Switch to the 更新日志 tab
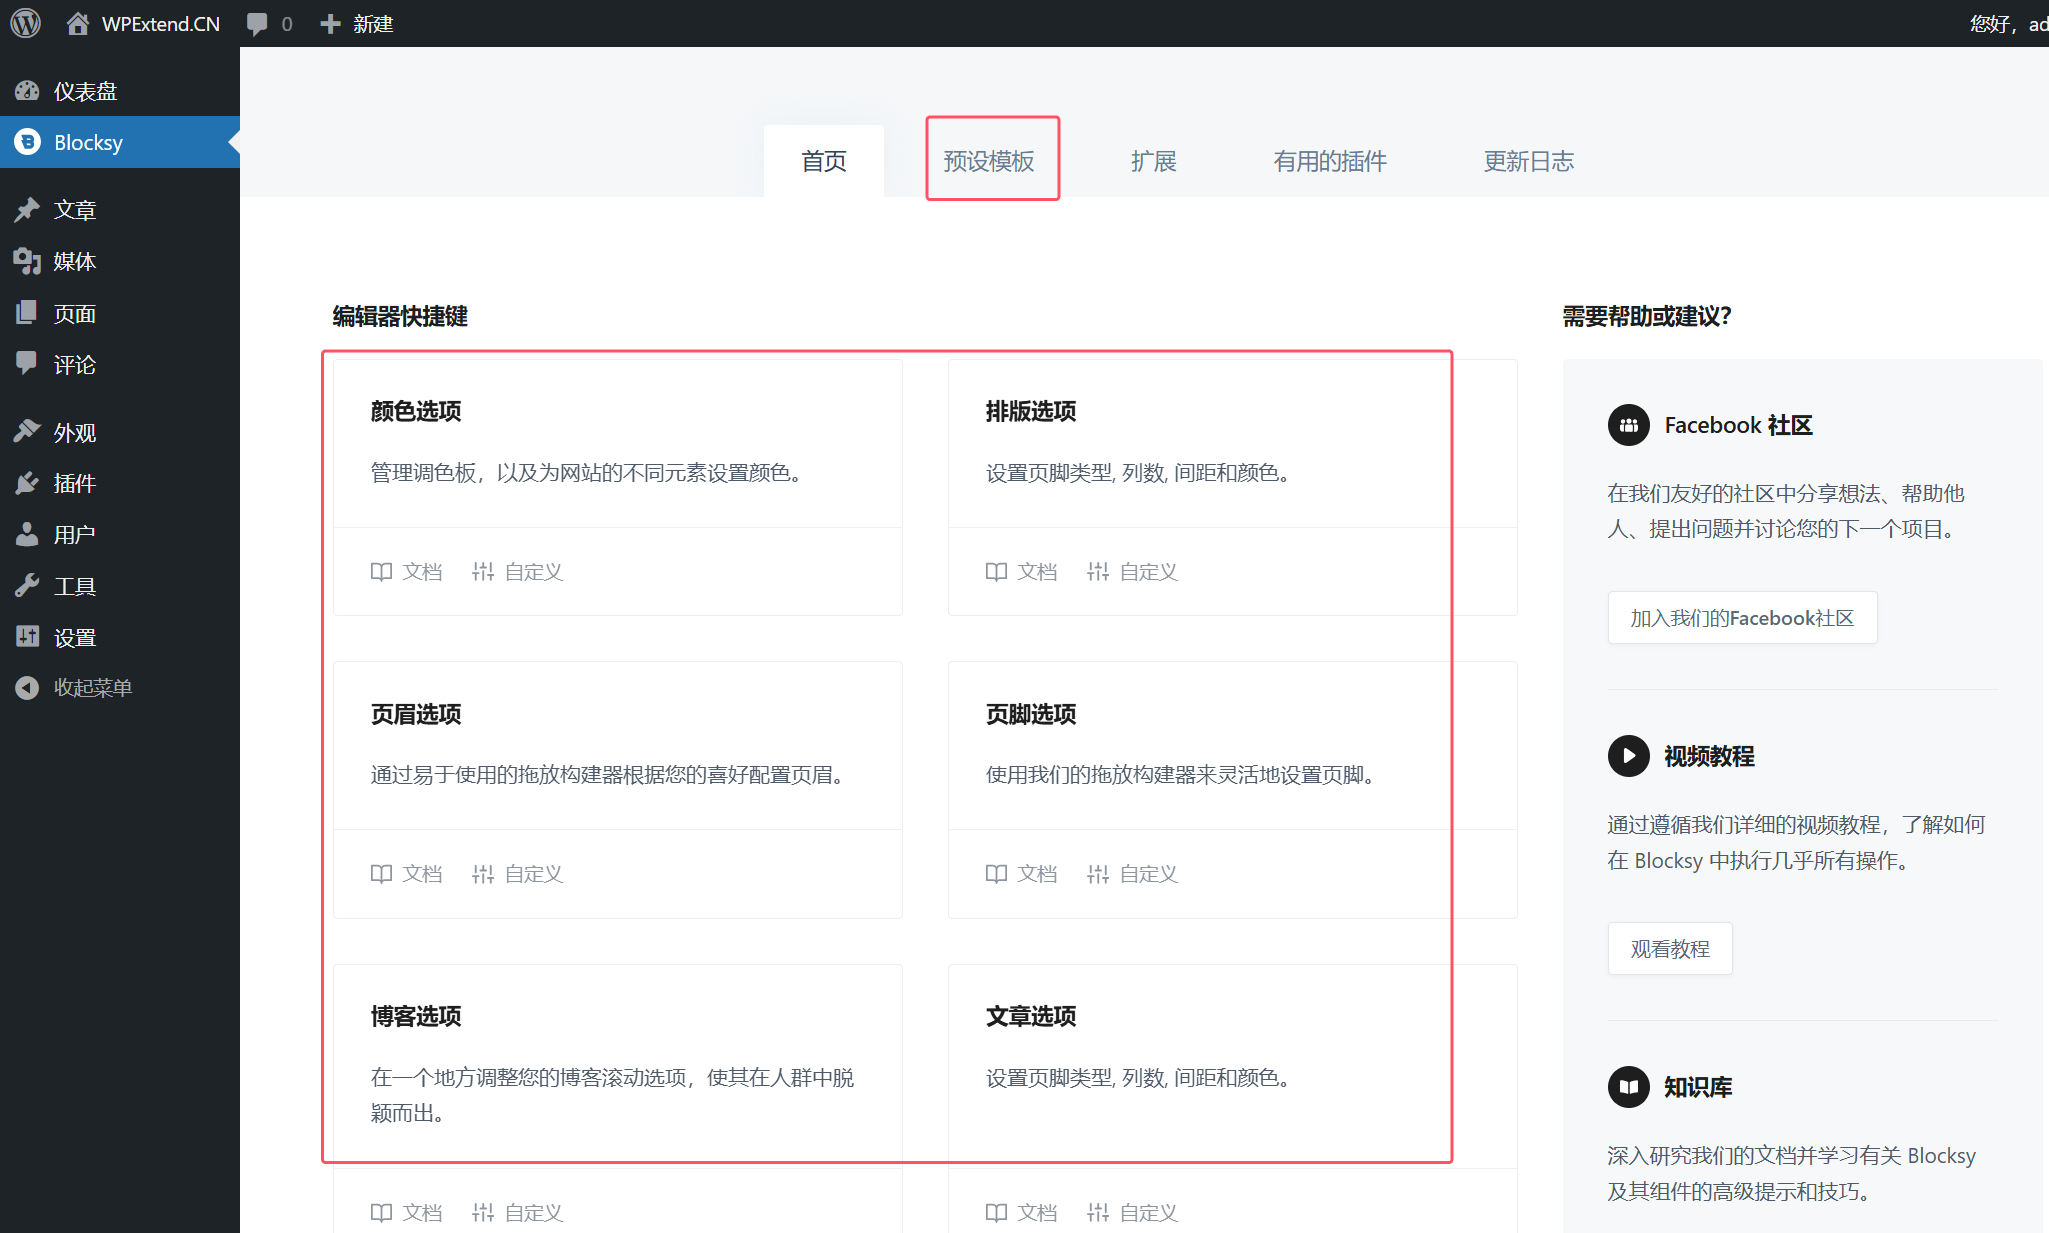 [1529, 161]
